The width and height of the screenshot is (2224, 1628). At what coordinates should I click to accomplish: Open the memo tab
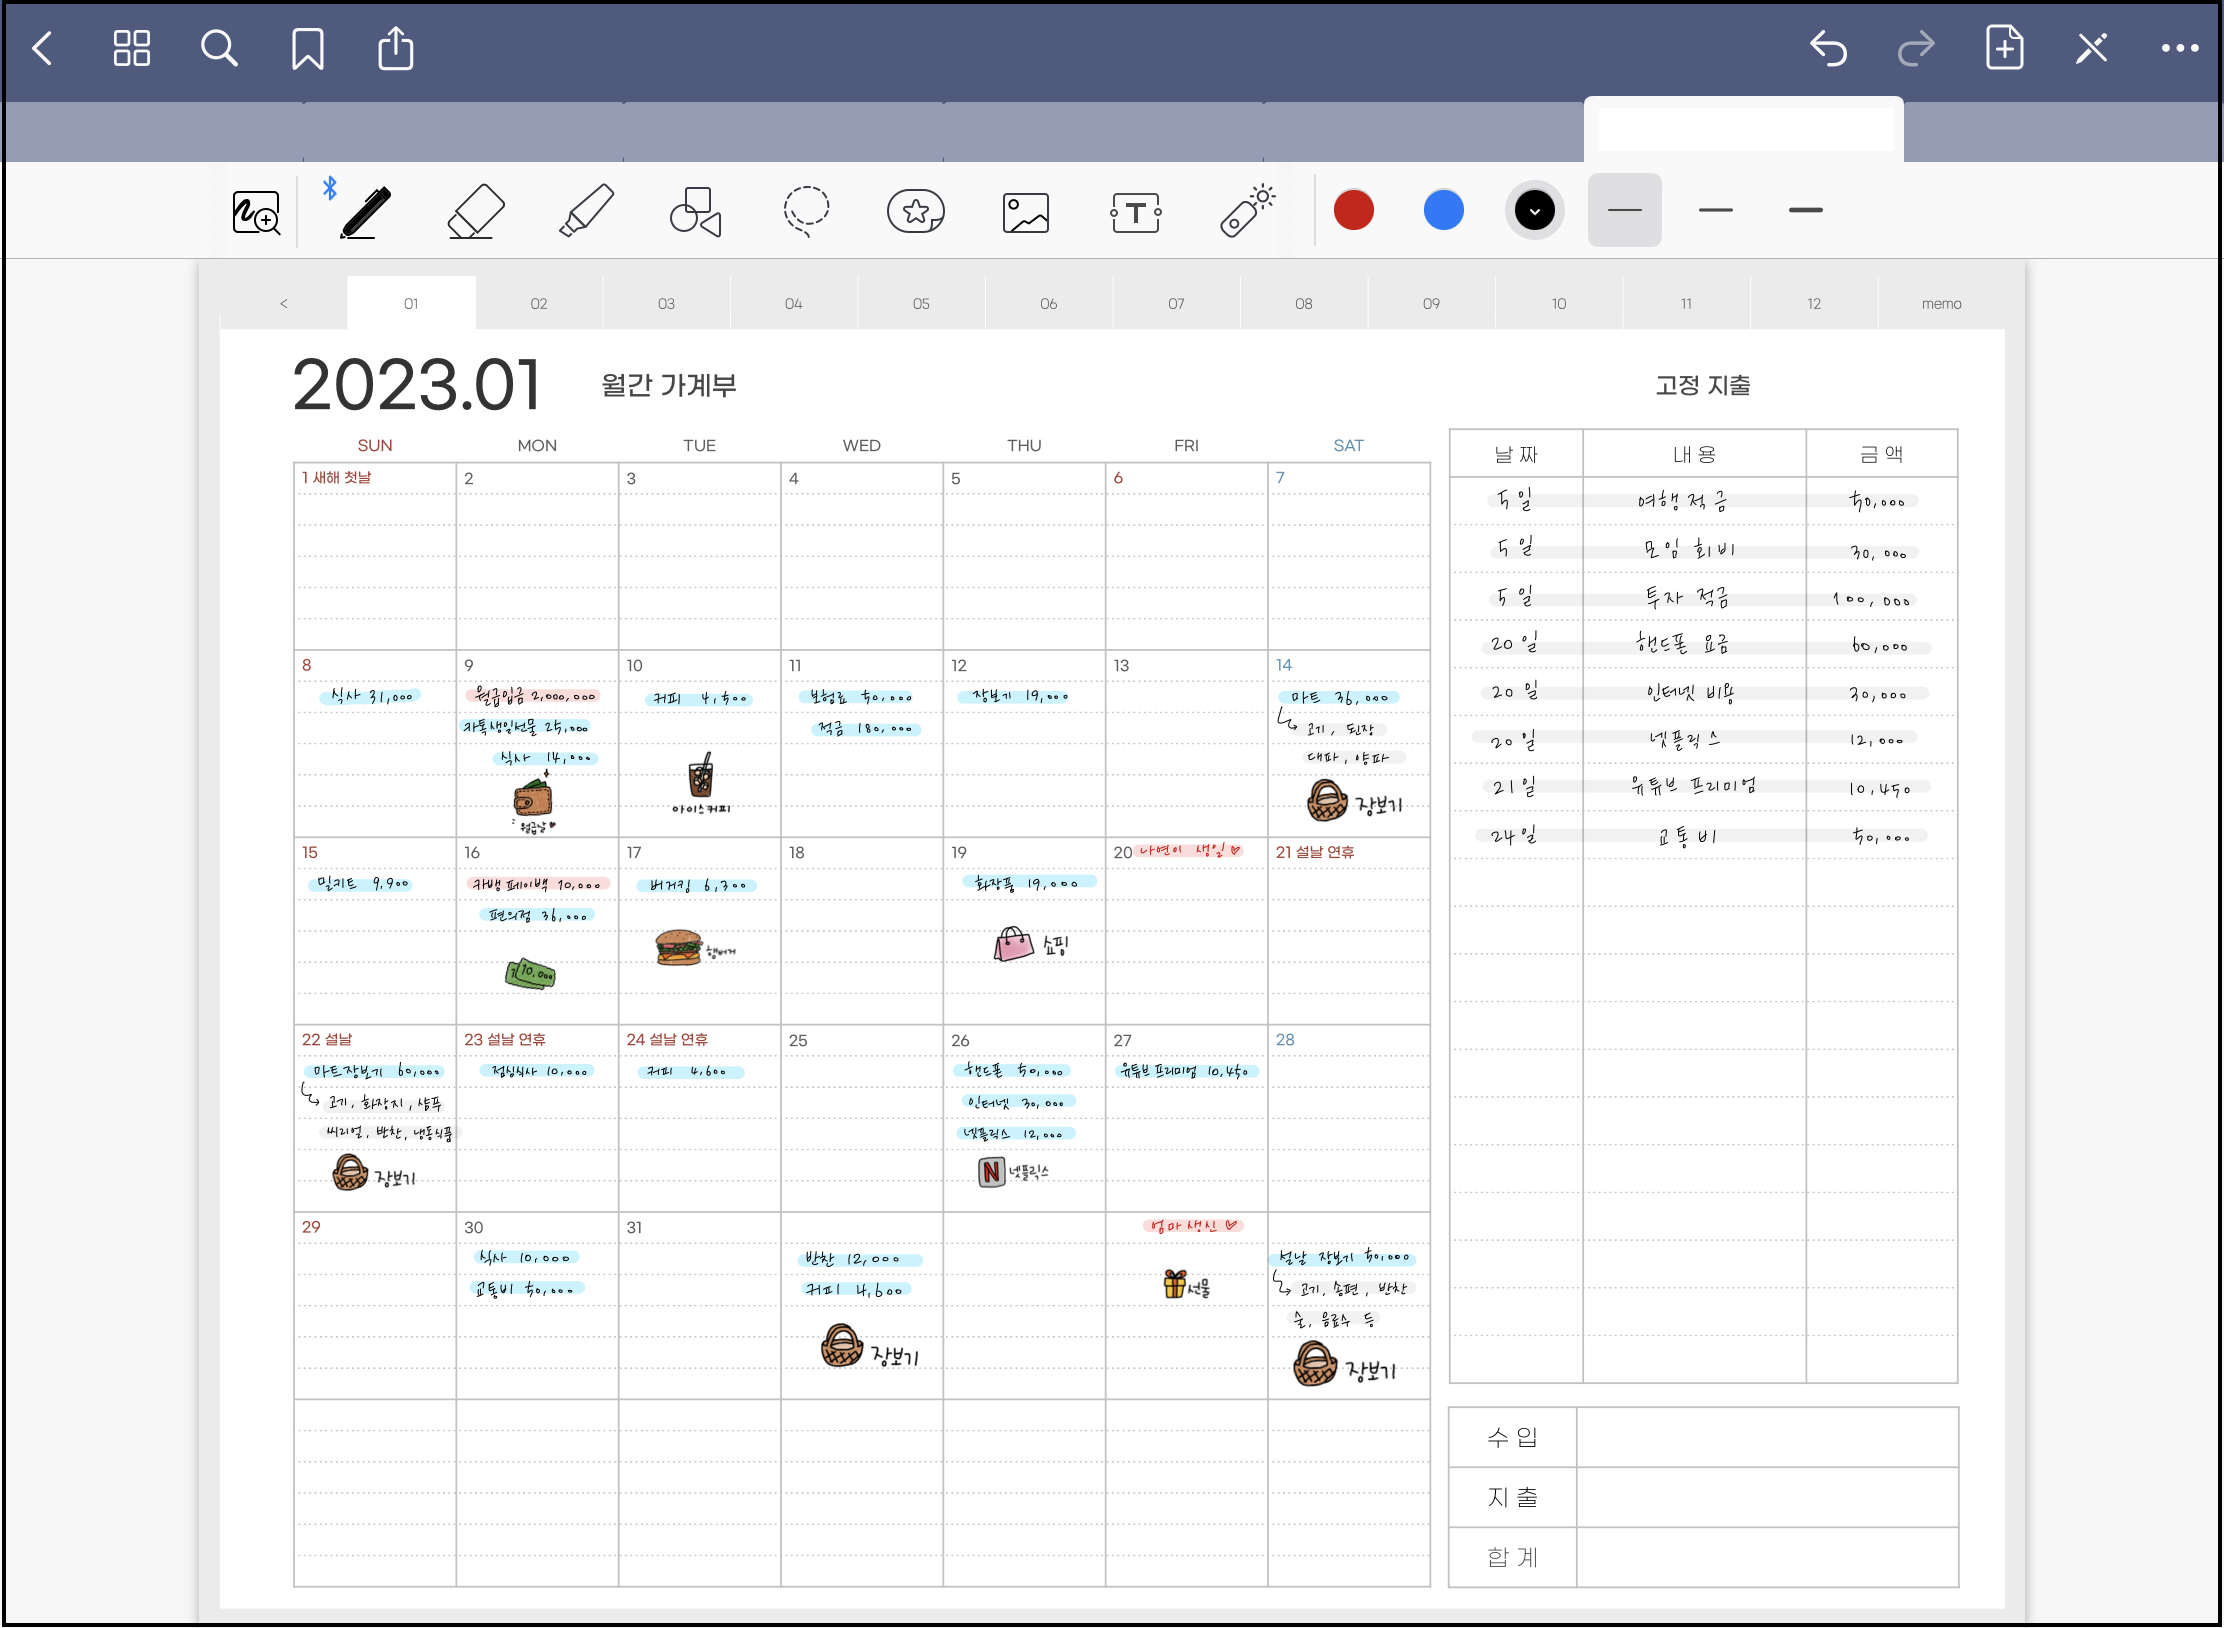(x=1941, y=304)
